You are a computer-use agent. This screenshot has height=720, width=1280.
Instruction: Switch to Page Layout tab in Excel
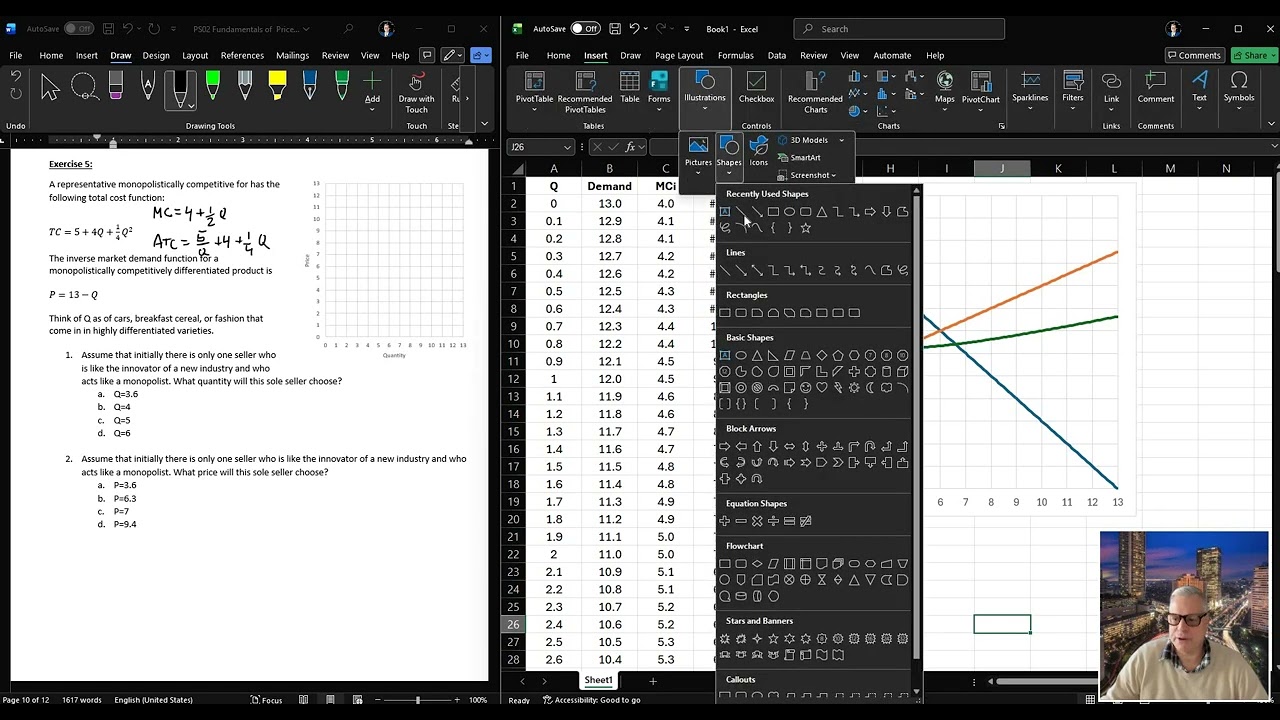[679, 55]
